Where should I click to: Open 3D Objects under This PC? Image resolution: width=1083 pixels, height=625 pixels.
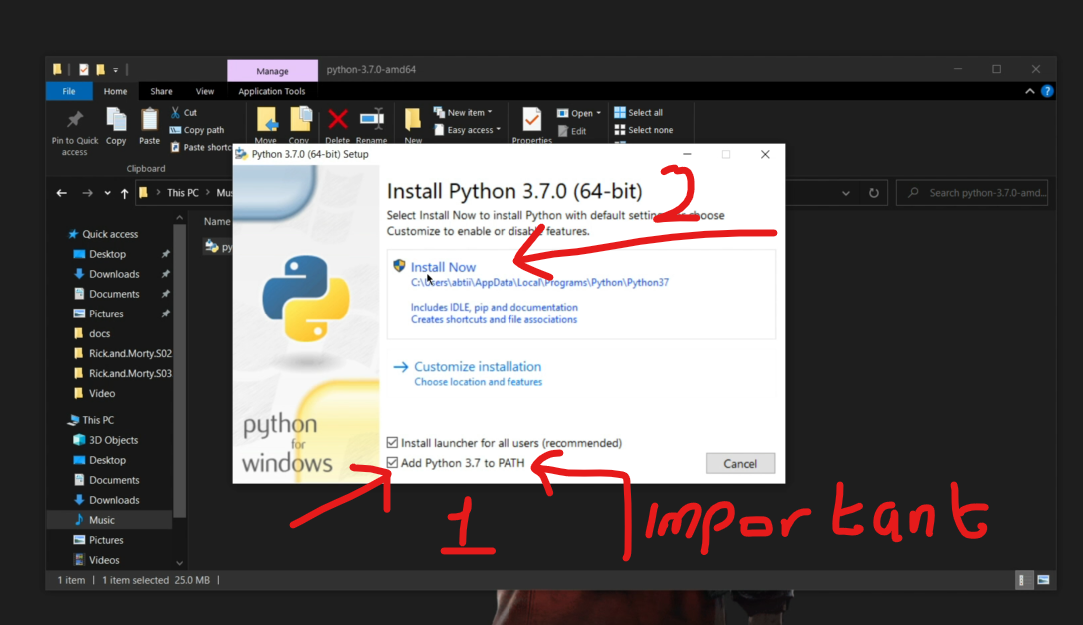click(x=113, y=440)
